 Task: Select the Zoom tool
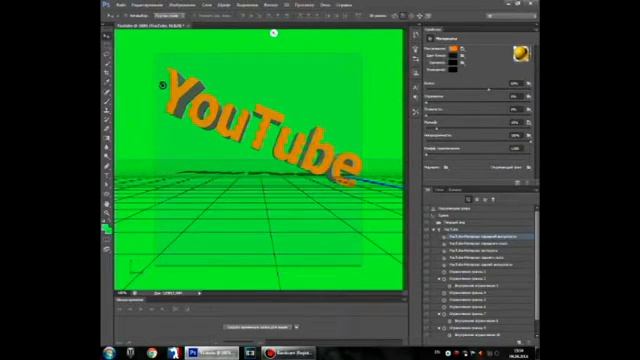click(107, 213)
